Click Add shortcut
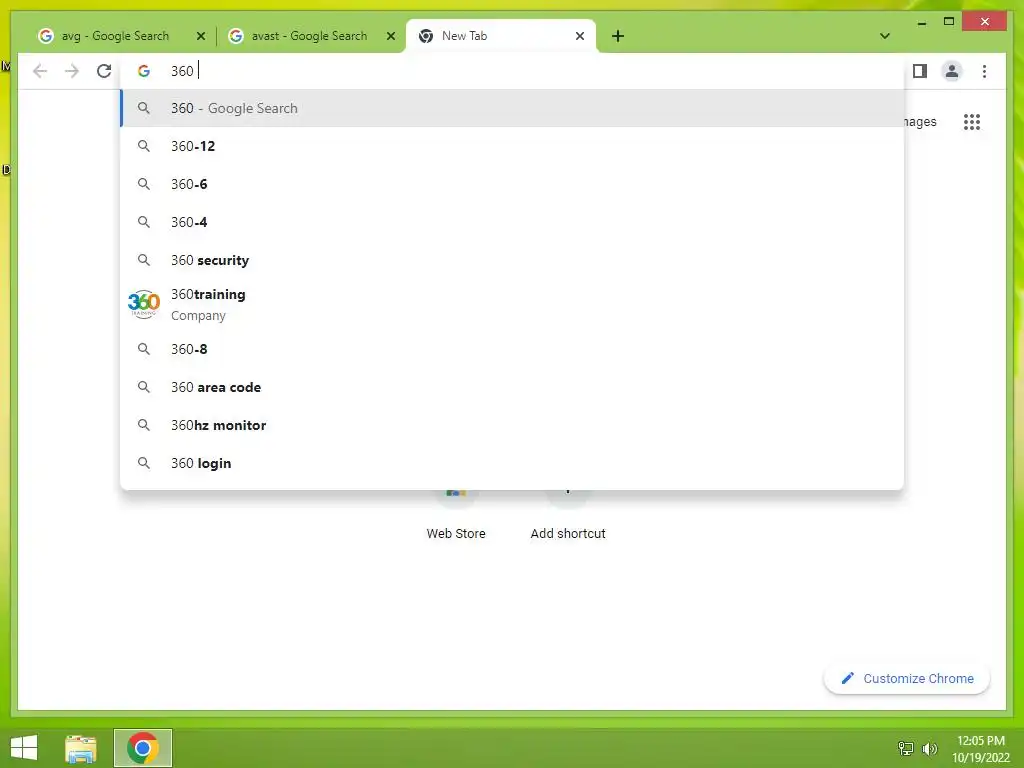The height and width of the screenshot is (768, 1024). [x=568, y=516]
